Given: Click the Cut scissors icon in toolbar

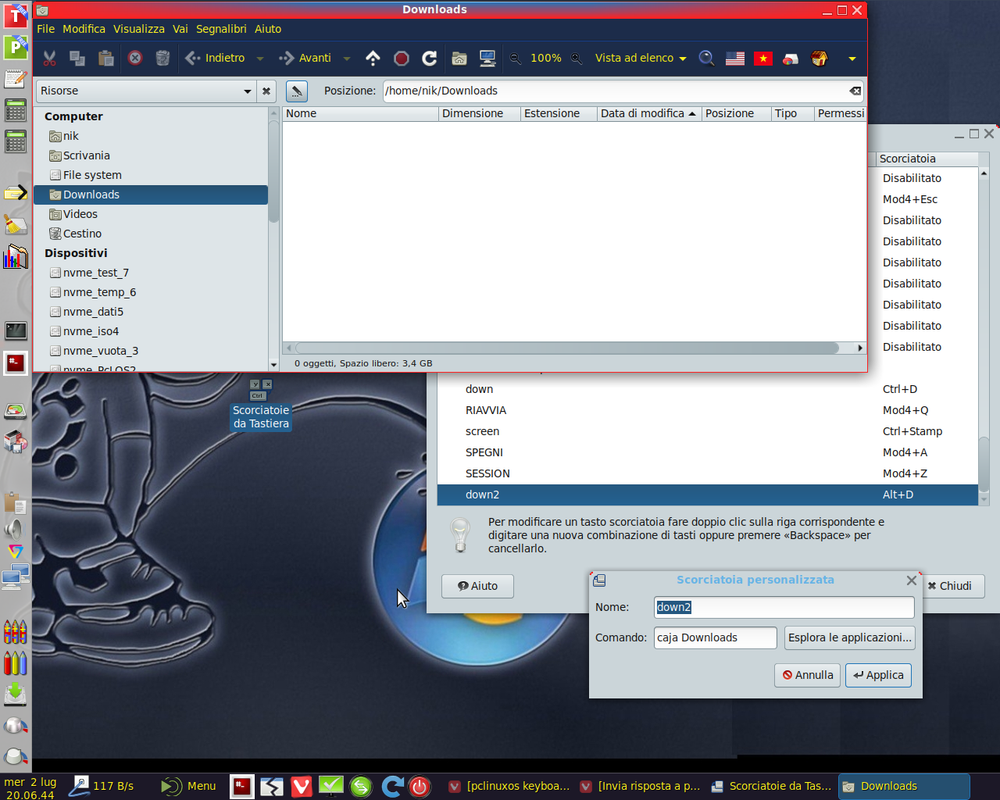Looking at the screenshot, I should tap(49, 58).
